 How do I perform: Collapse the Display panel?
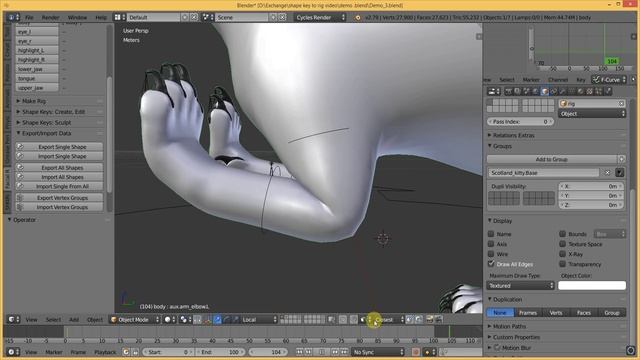point(502,221)
